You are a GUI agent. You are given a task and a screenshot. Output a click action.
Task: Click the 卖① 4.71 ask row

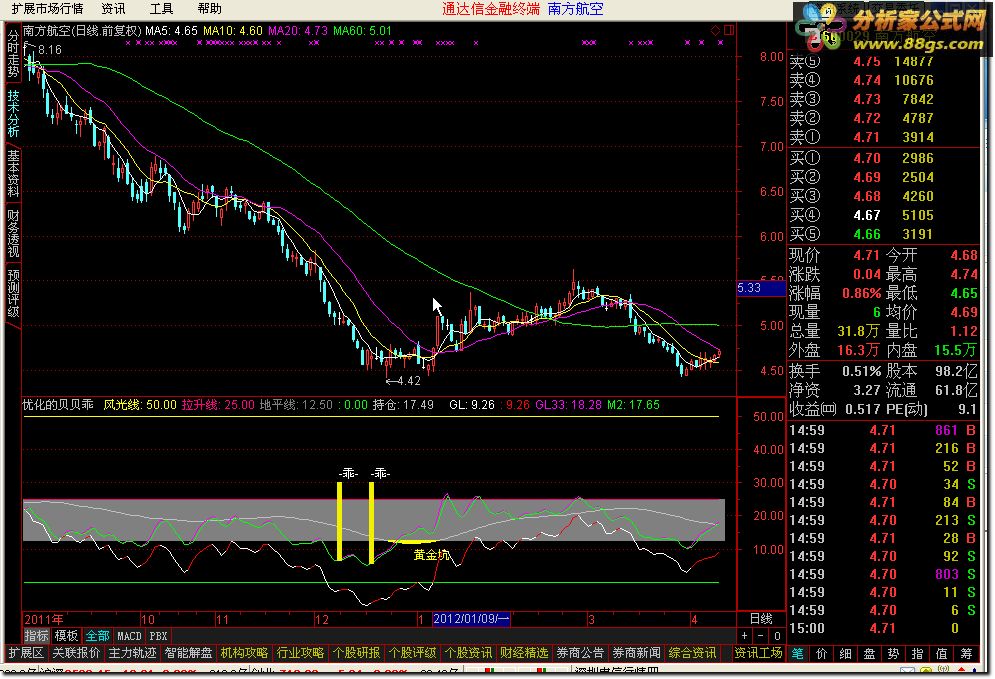(x=883, y=137)
